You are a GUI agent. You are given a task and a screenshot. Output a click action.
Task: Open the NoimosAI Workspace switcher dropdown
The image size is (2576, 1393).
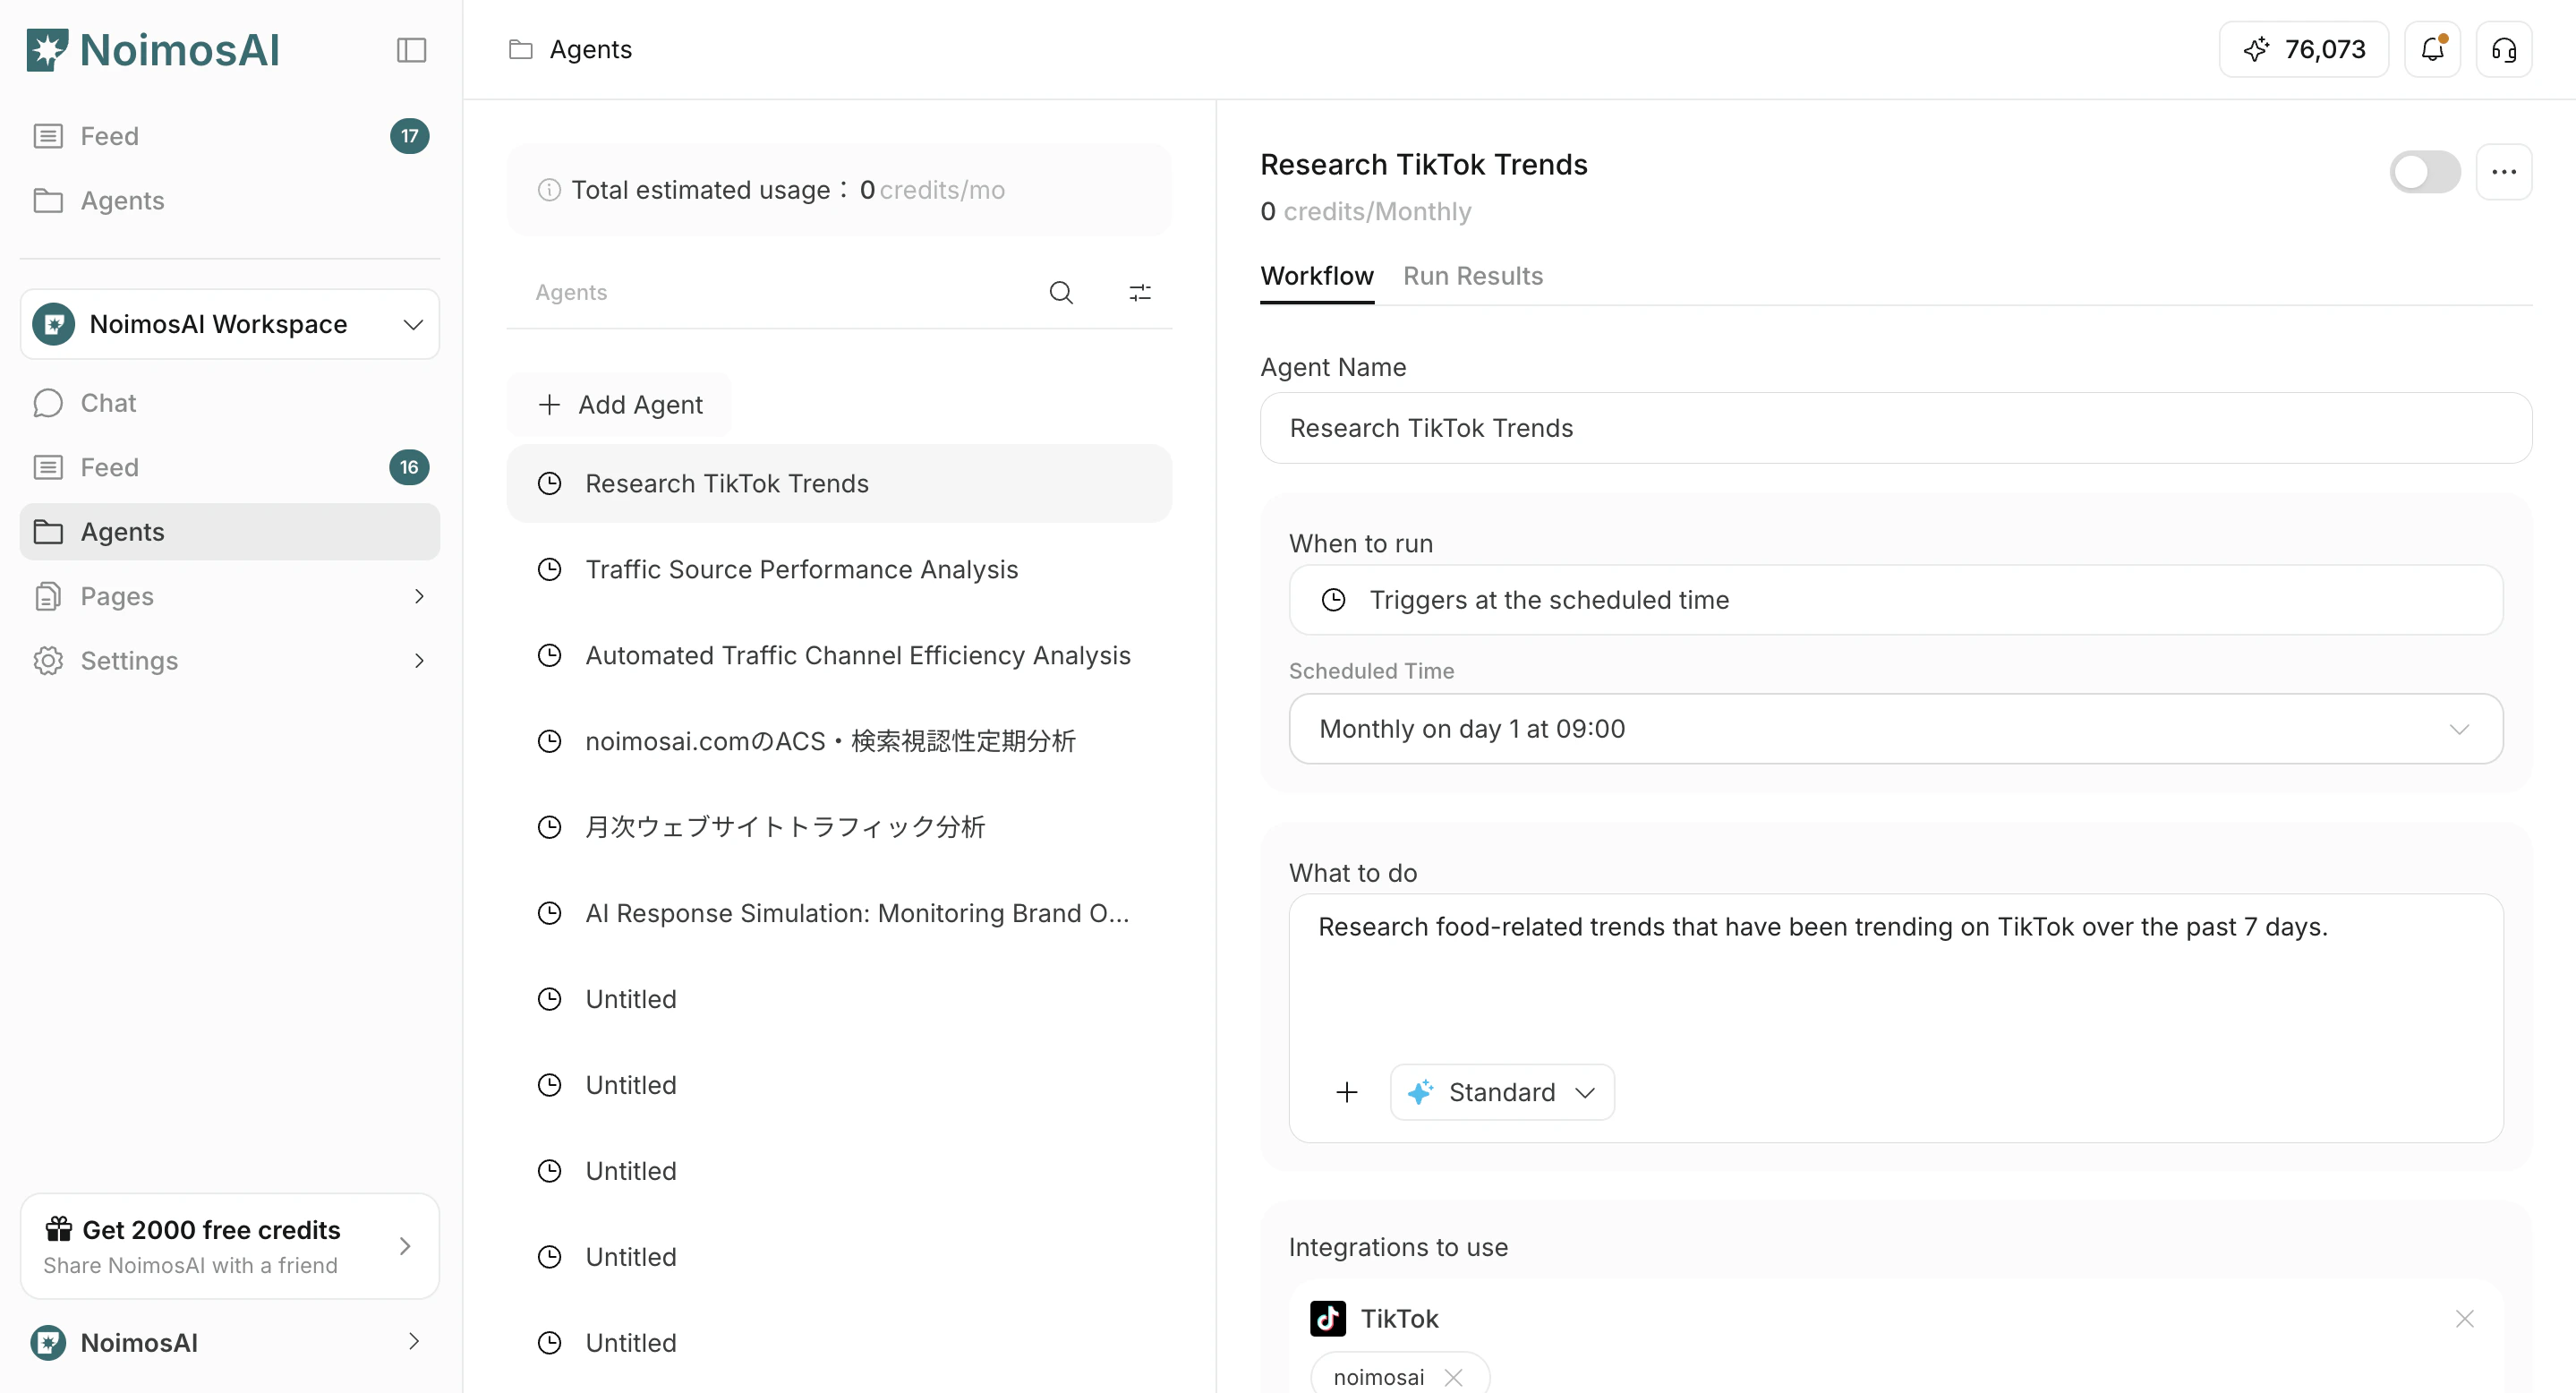click(230, 324)
